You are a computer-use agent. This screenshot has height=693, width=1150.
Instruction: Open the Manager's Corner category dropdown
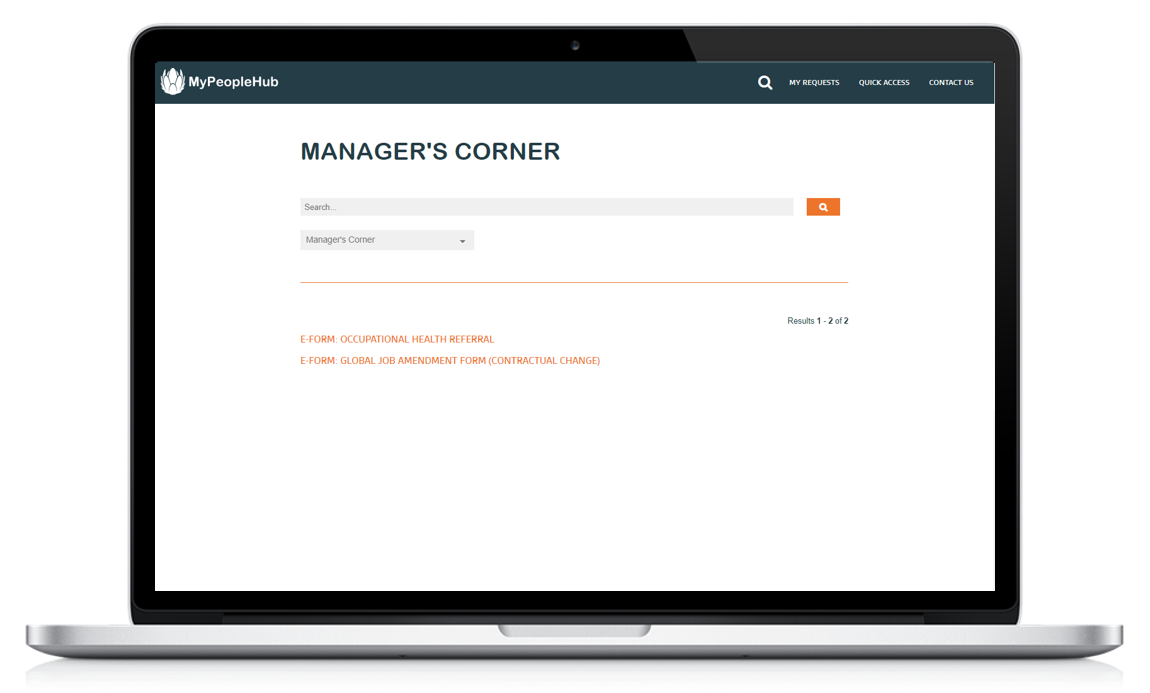[386, 240]
